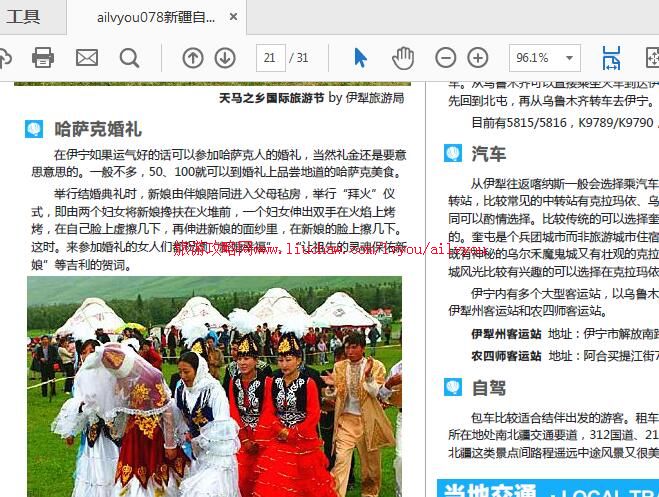This screenshot has height=497, width=659.
Task: Go to next page with down arrow
Action: coord(225,58)
